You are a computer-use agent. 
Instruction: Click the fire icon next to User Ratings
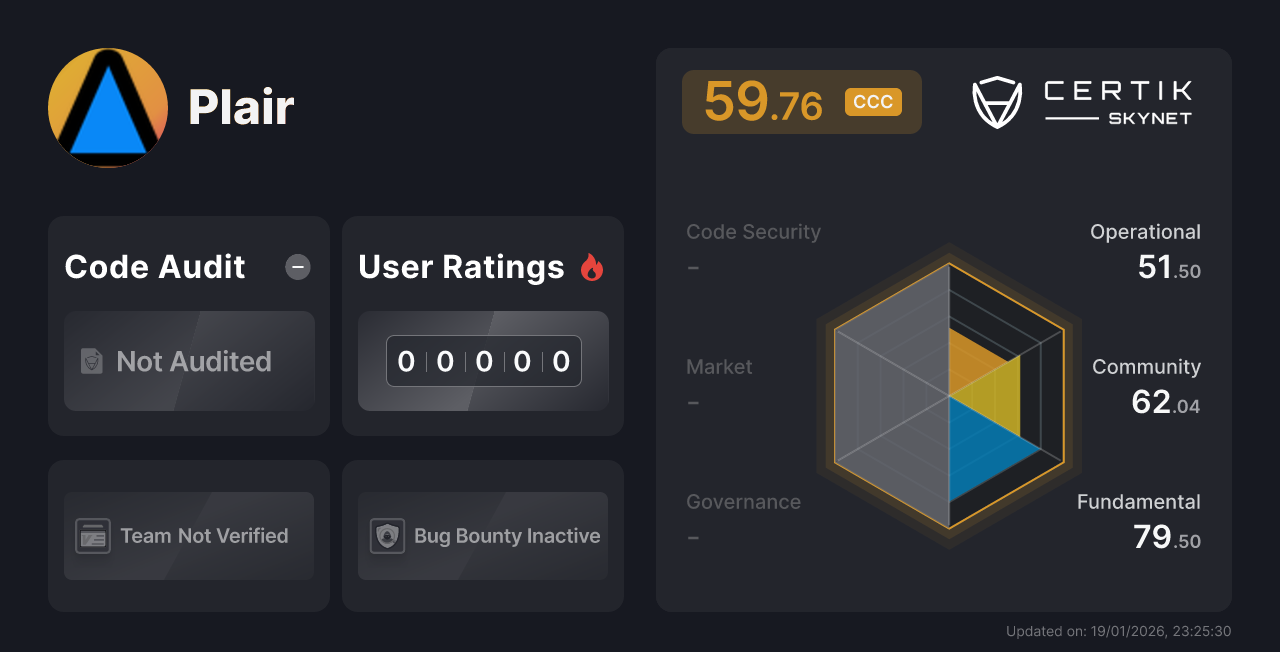point(592,266)
